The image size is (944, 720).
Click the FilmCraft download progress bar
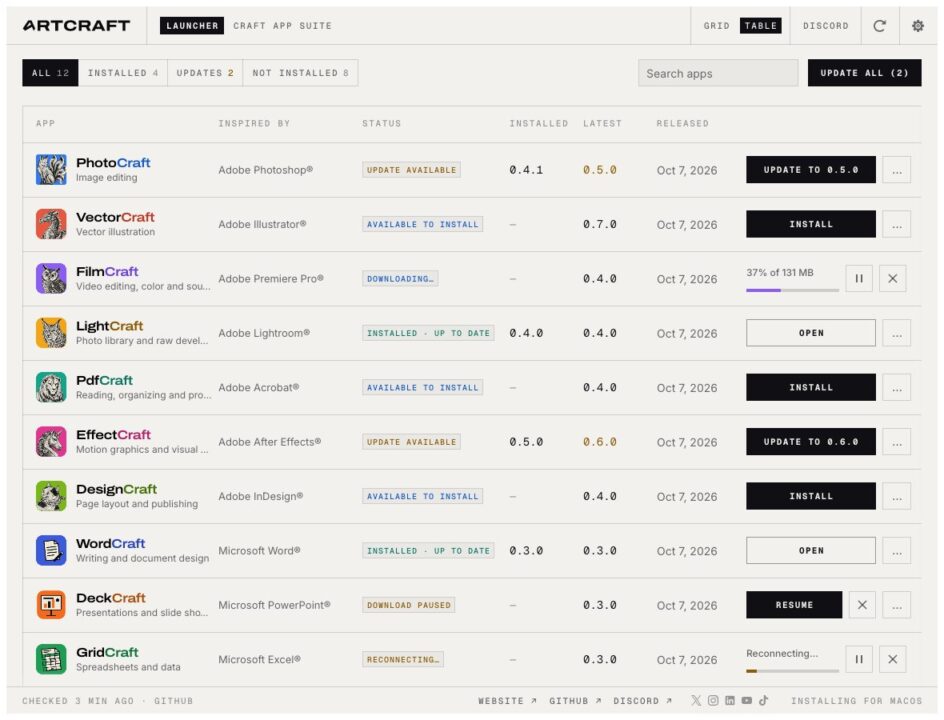792,290
